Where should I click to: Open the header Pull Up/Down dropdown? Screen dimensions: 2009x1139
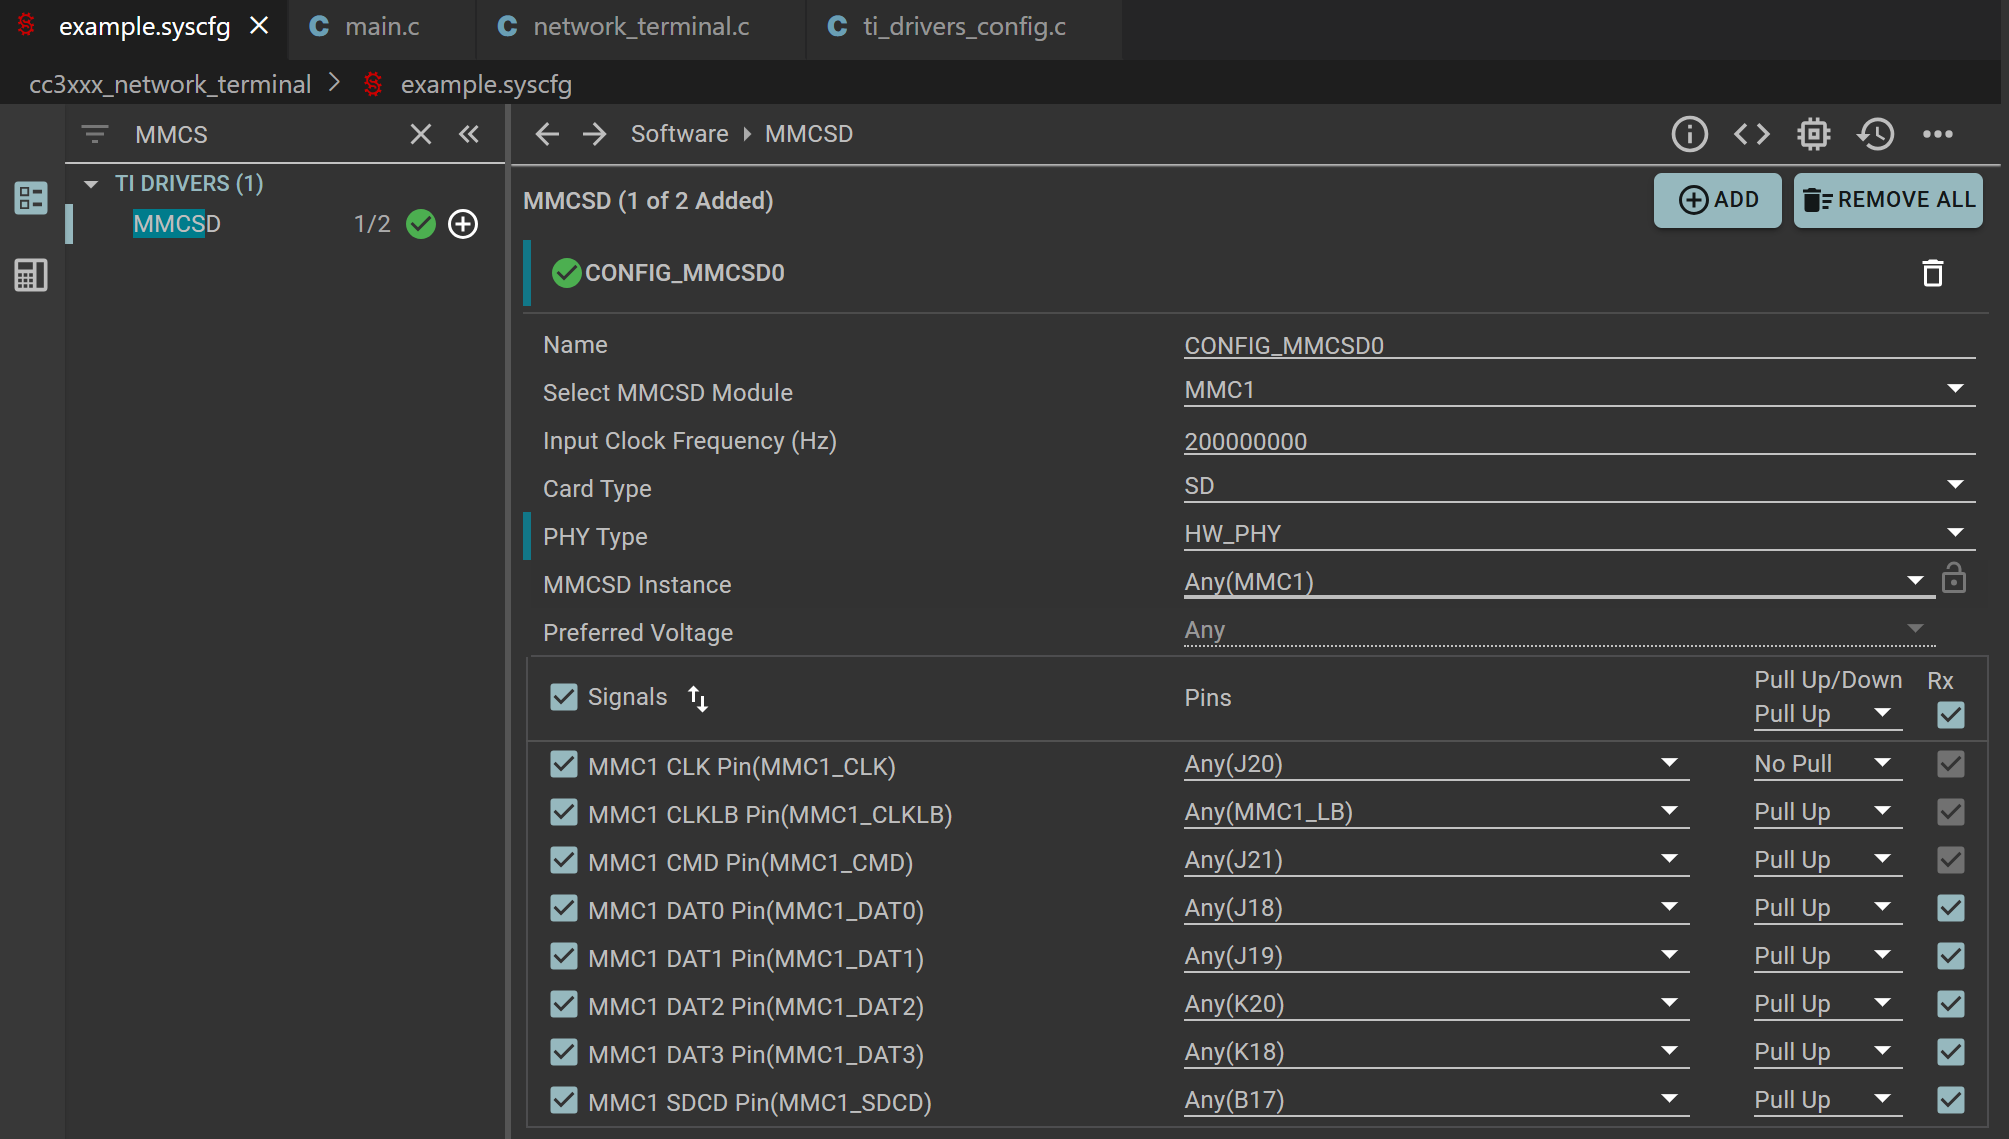point(1827,714)
